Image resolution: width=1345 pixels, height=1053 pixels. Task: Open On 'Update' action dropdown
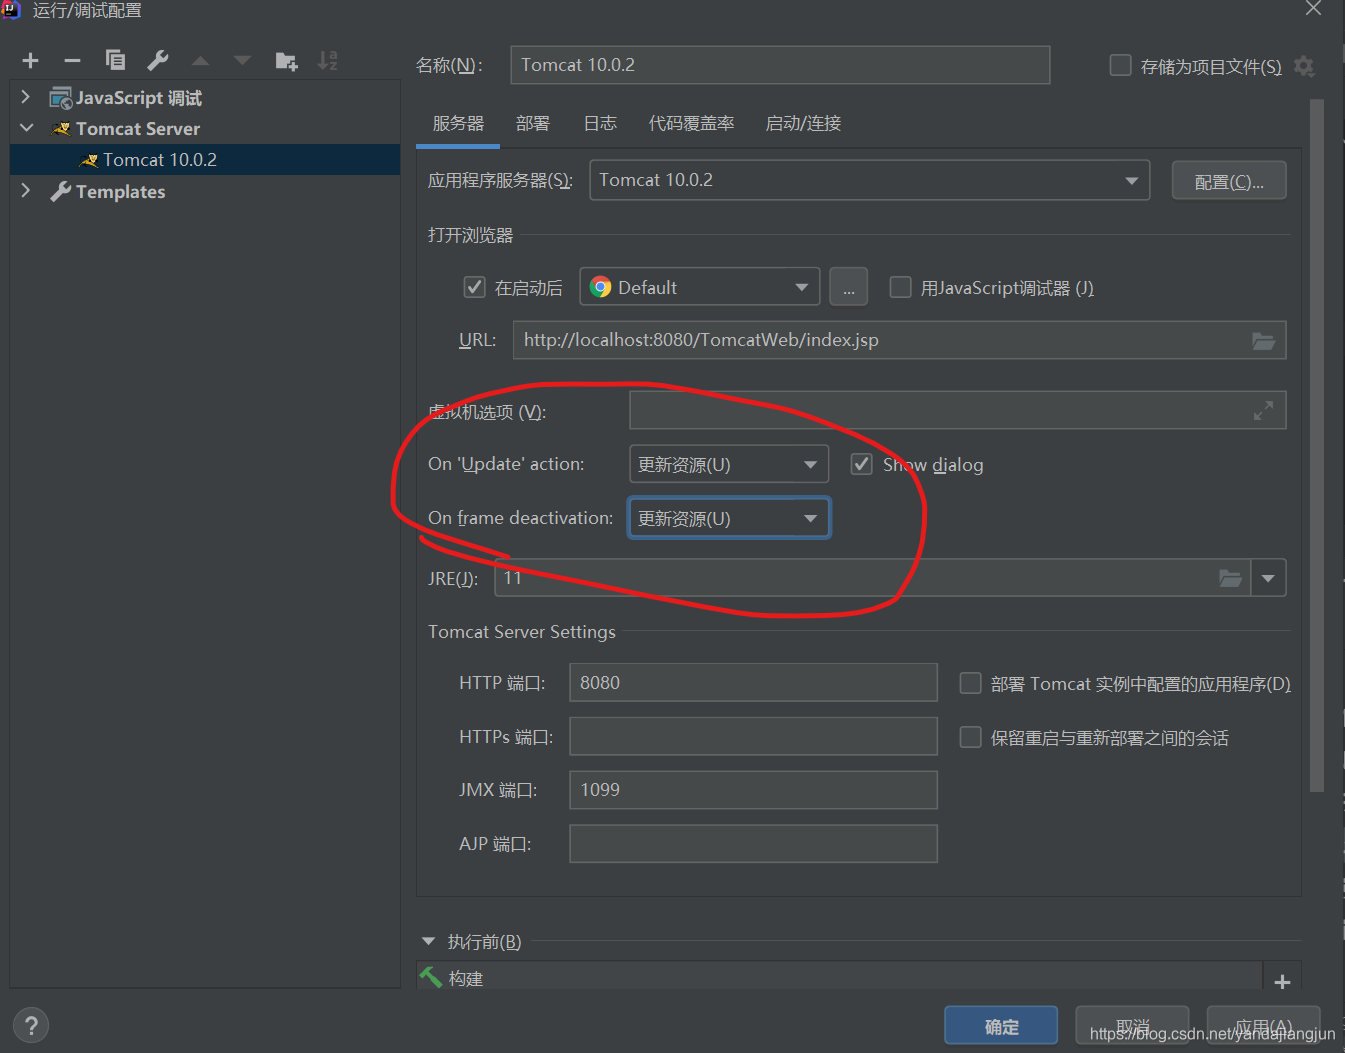pos(729,464)
